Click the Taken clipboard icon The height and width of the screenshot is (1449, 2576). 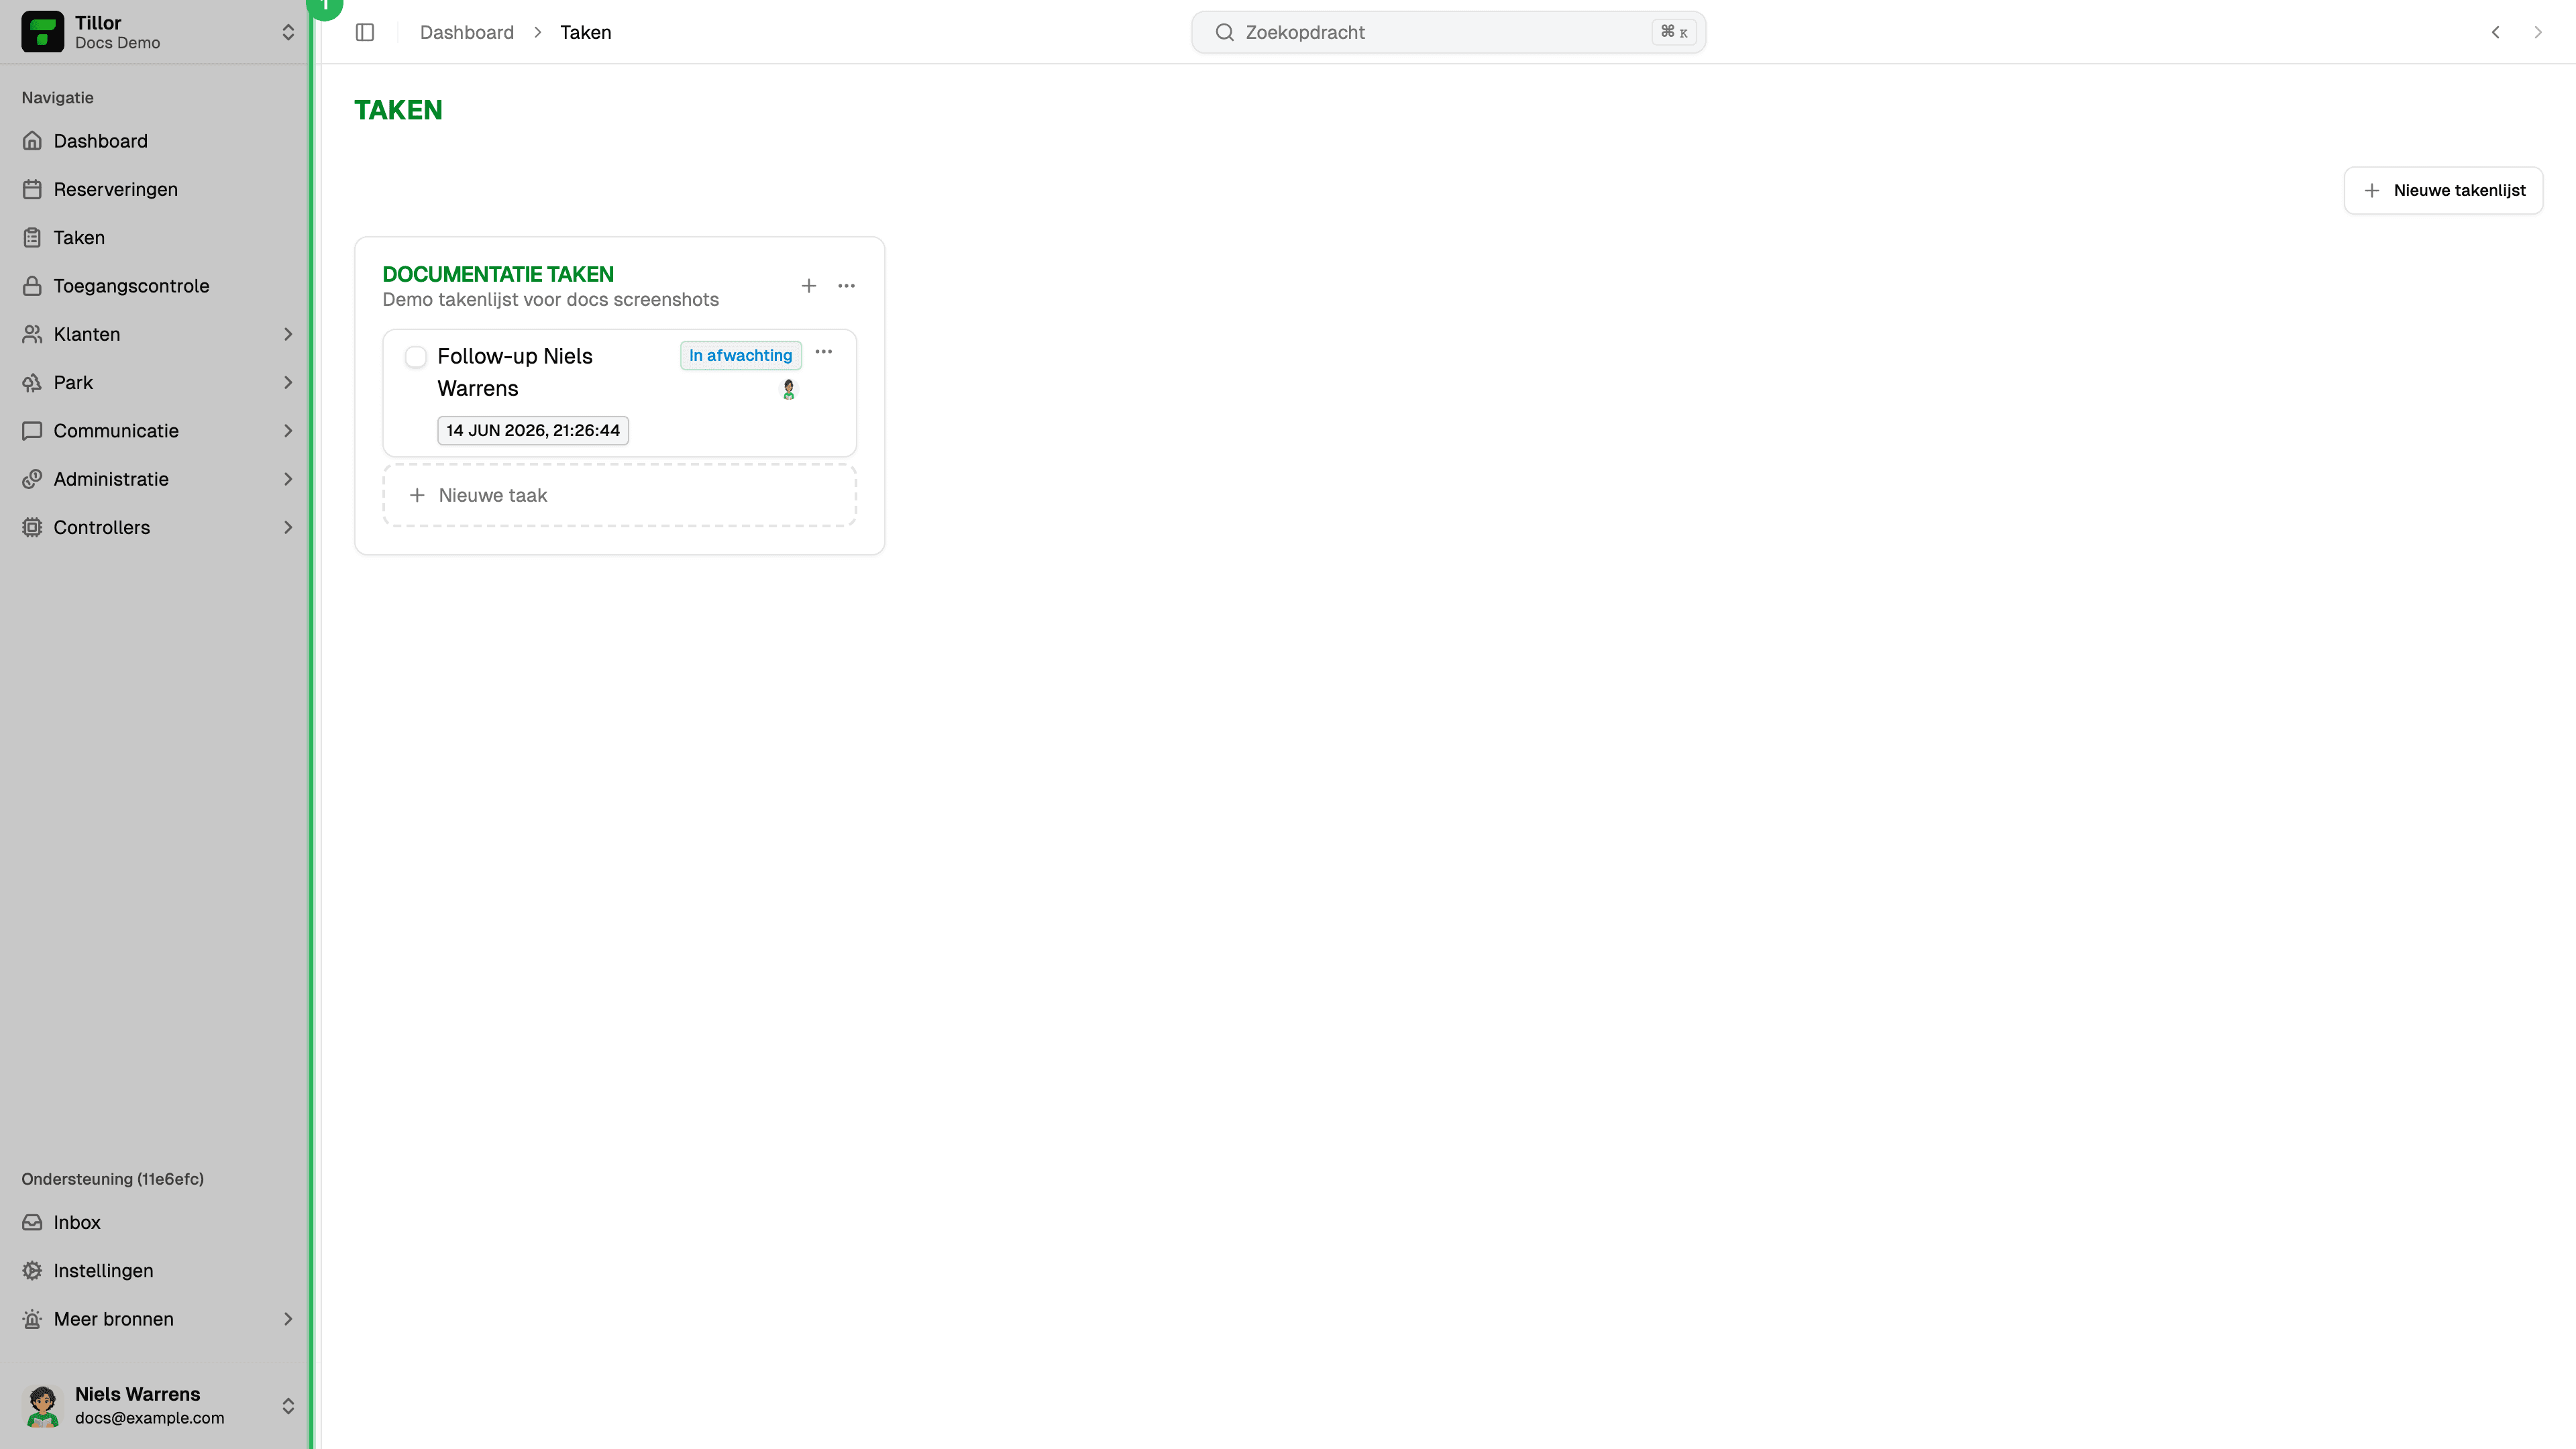coord(32,237)
